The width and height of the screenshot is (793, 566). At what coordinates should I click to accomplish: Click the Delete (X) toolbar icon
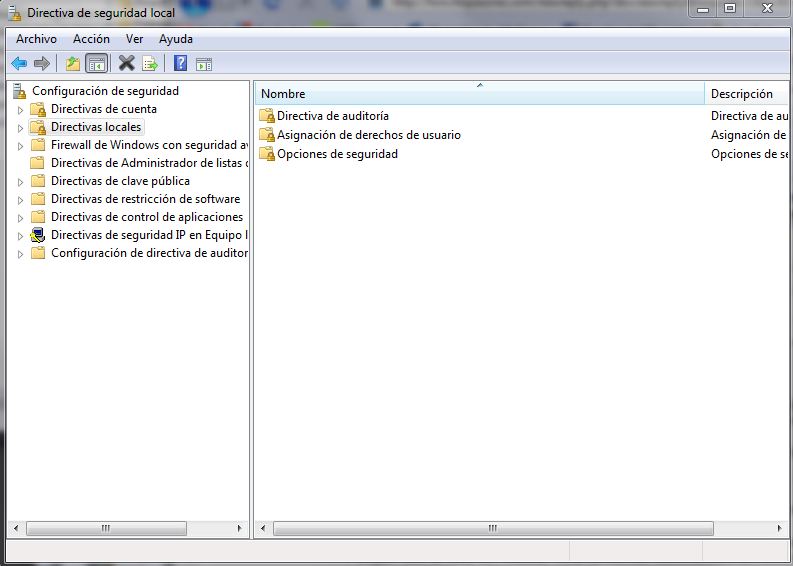(126, 64)
